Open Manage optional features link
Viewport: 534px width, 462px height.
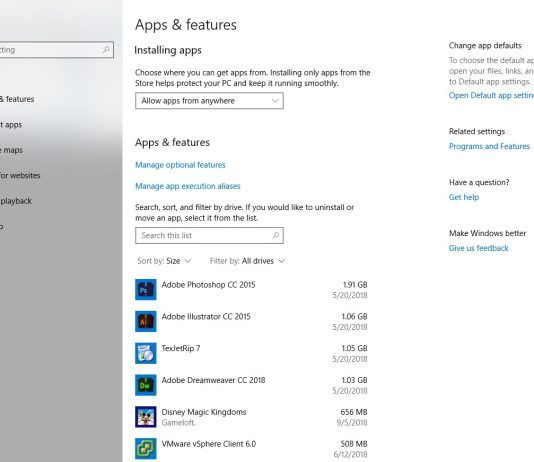click(180, 165)
